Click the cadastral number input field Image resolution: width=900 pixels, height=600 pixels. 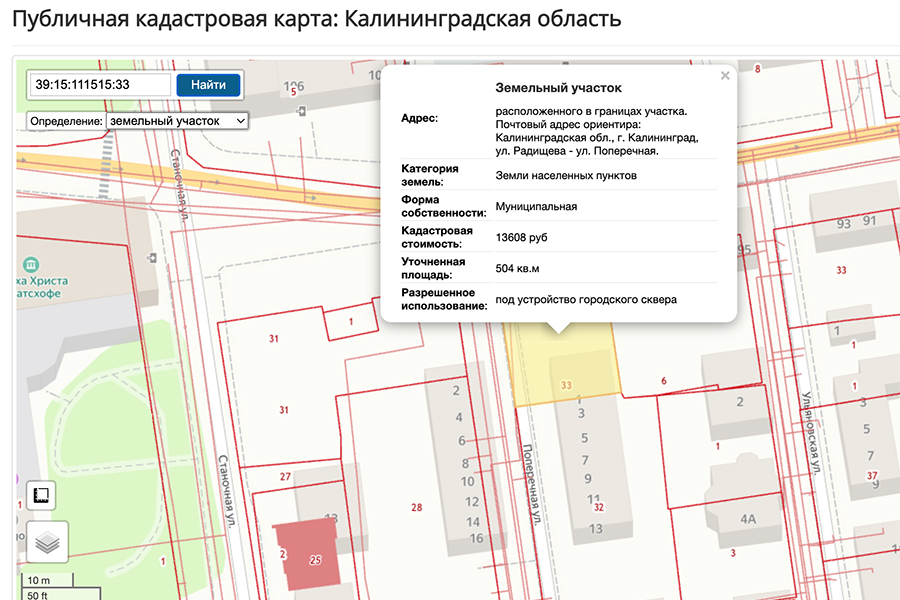pyautogui.click(x=100, y=85)
